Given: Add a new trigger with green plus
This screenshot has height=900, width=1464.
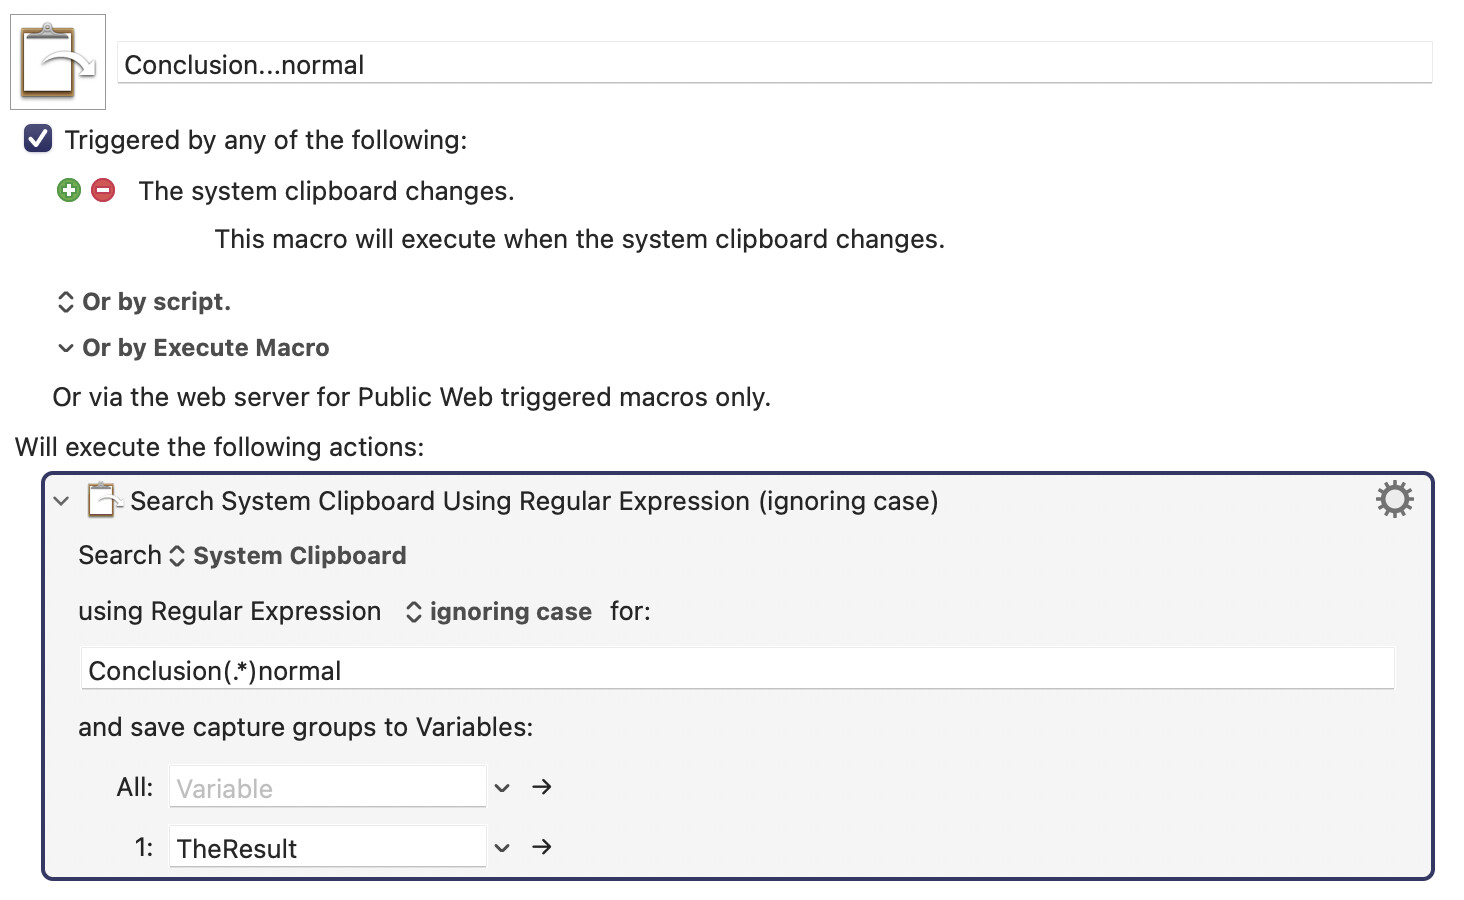Looking at the screenshot, I should coord(69,190).
